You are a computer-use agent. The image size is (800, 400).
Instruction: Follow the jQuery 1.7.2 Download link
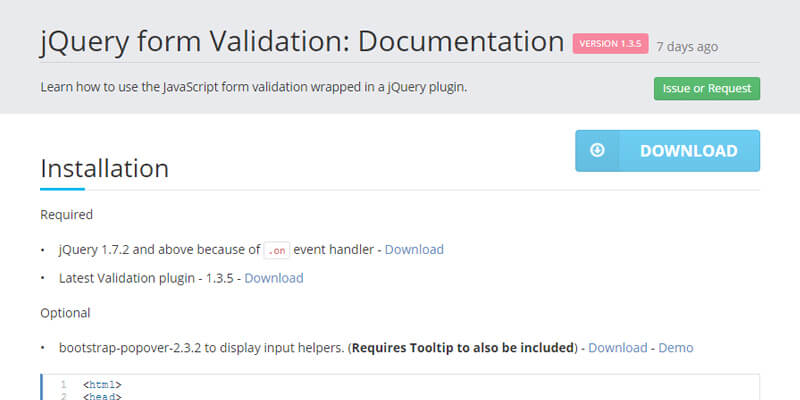tap(414, 249)
